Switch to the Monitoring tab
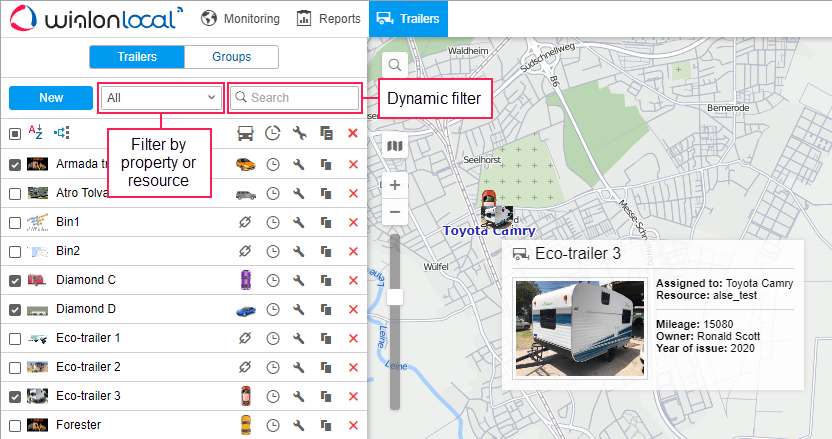Screen dimensions: 832x439 pos(240,18)
